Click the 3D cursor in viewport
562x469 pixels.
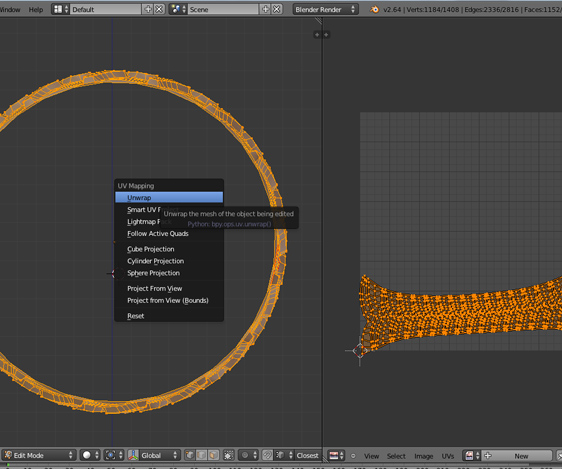(114, 273)
